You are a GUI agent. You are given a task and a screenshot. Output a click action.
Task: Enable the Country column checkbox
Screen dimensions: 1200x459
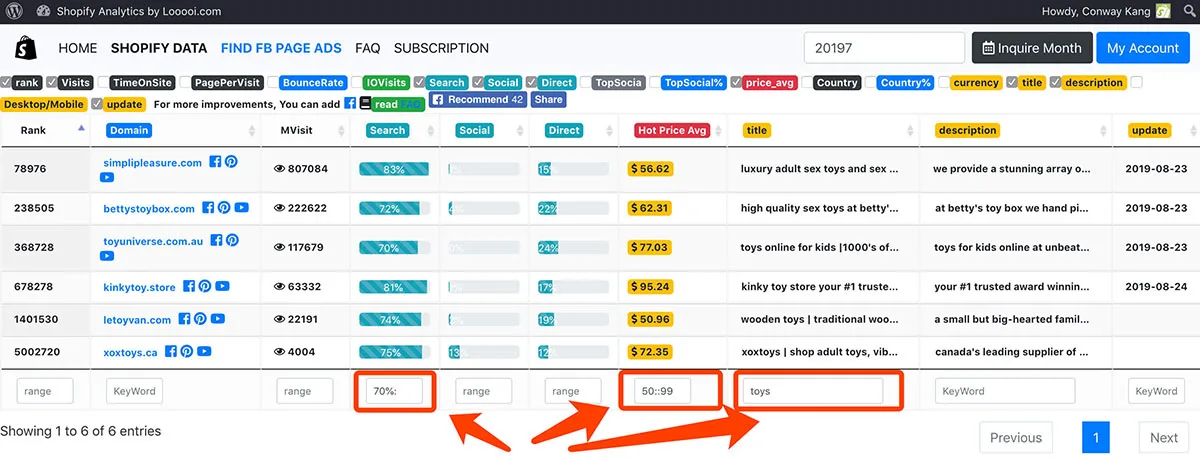coord(807,83)
